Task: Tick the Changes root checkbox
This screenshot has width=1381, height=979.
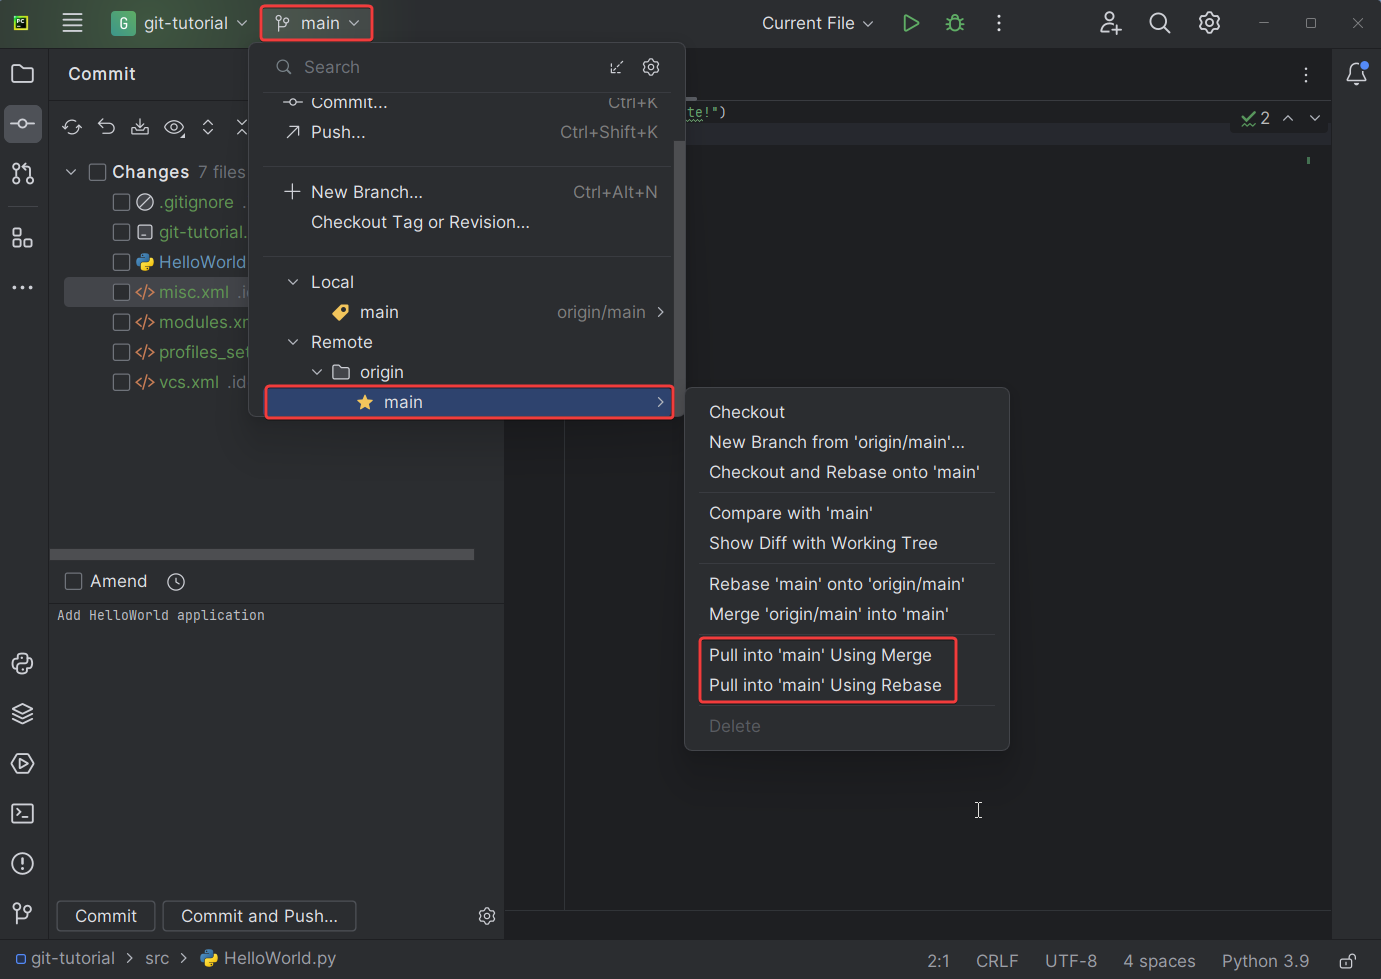Action: point(97,172)
